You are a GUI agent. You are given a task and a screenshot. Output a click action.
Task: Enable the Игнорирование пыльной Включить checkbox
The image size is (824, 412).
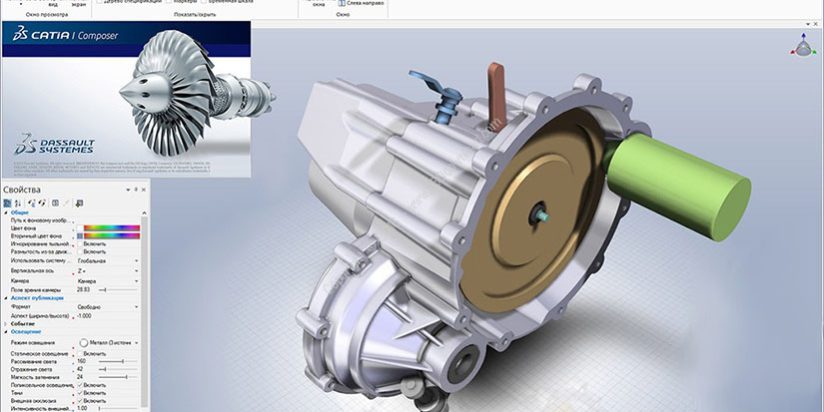click(x=79, y=243)
